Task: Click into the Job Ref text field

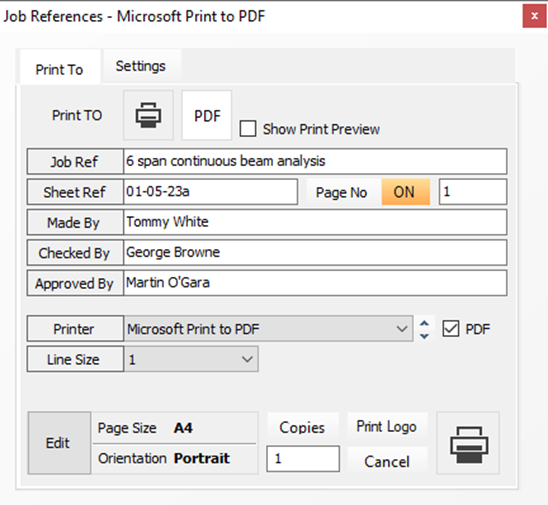Action: point(315,161)
